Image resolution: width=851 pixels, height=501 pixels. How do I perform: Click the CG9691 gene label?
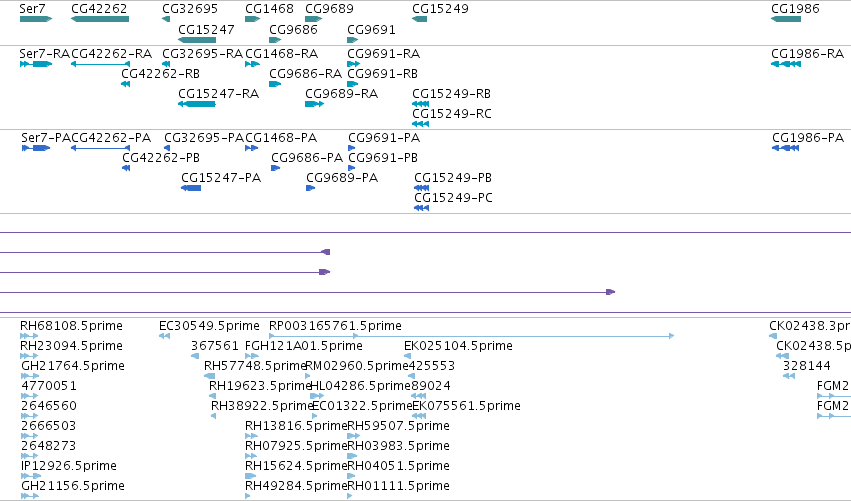pos(371,30)
